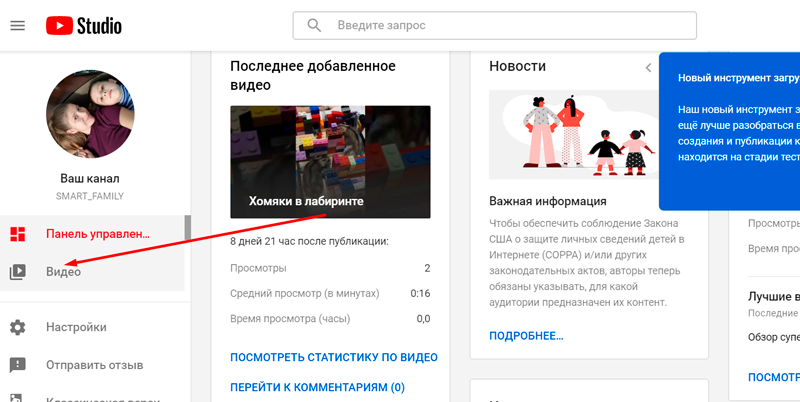Click the Видео play icon
800x402 pixels.
[18, 271]
